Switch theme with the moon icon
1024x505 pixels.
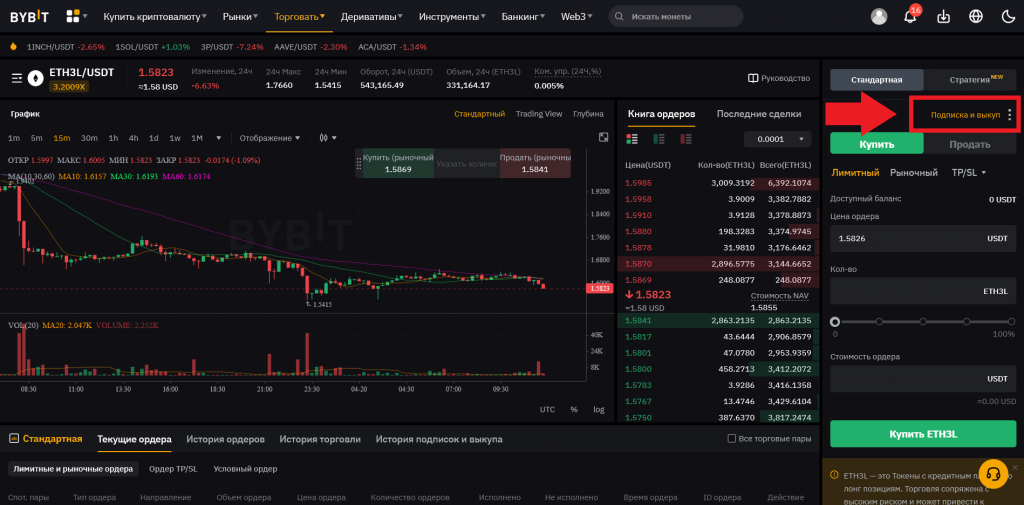click(x=1006, y=16)
